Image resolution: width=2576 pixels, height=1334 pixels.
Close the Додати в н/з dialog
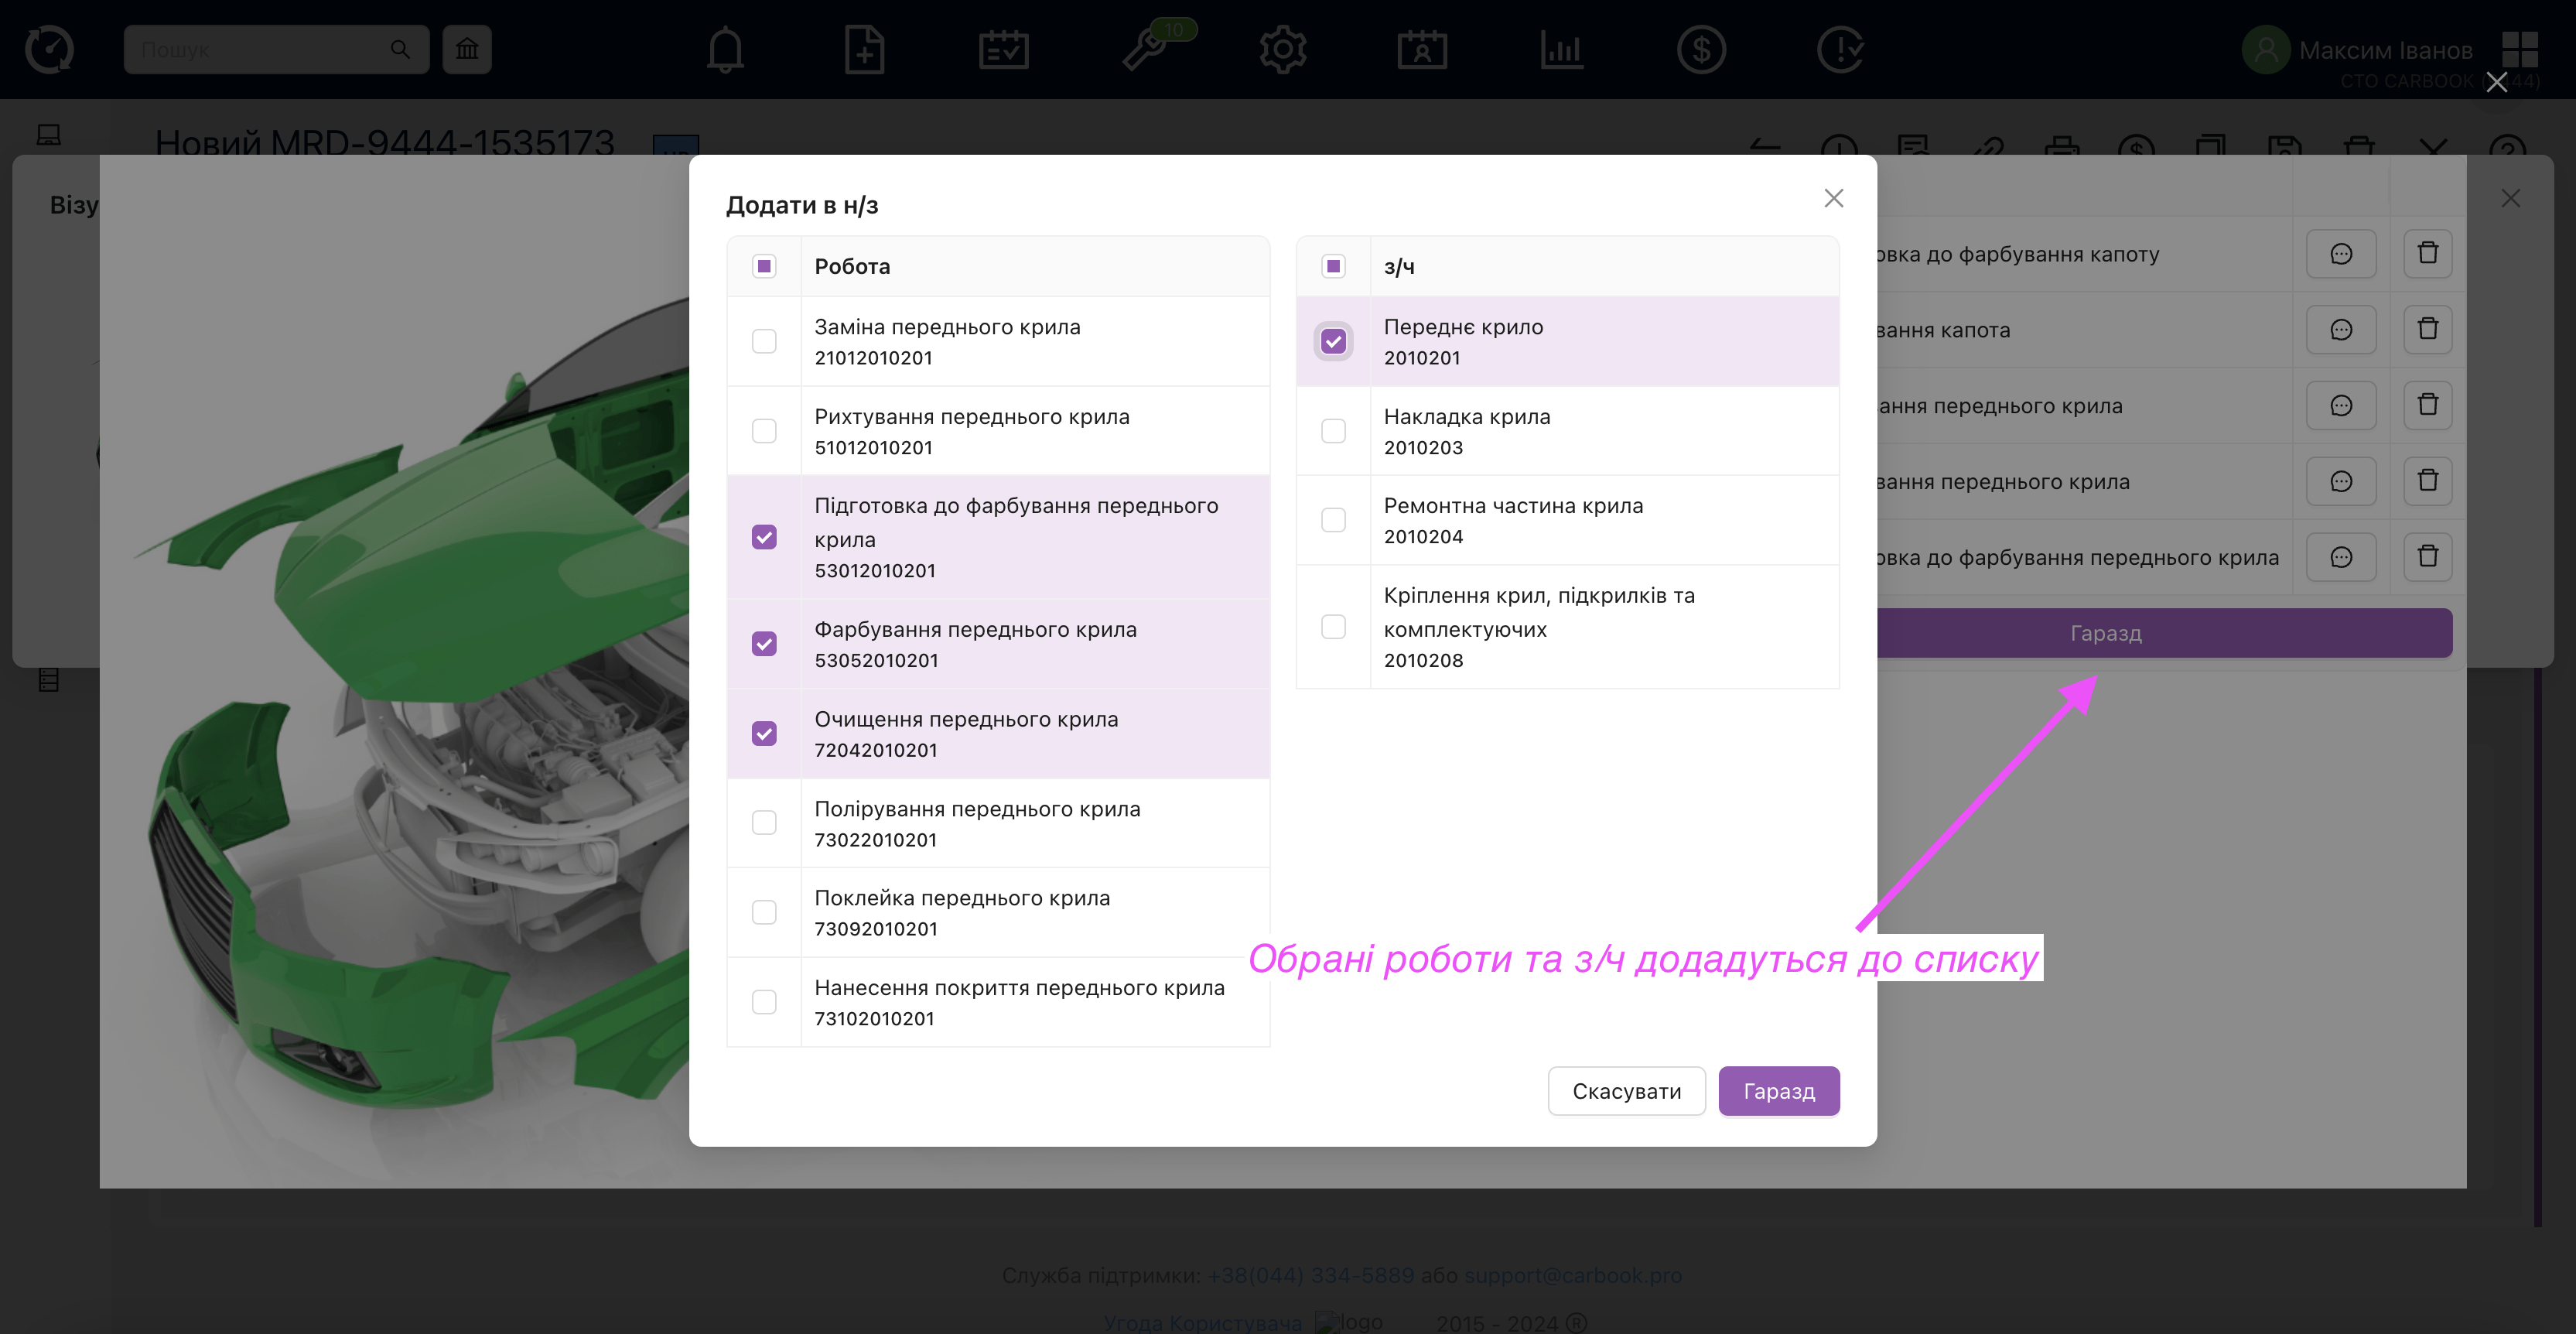click(x=1833, y=198)
